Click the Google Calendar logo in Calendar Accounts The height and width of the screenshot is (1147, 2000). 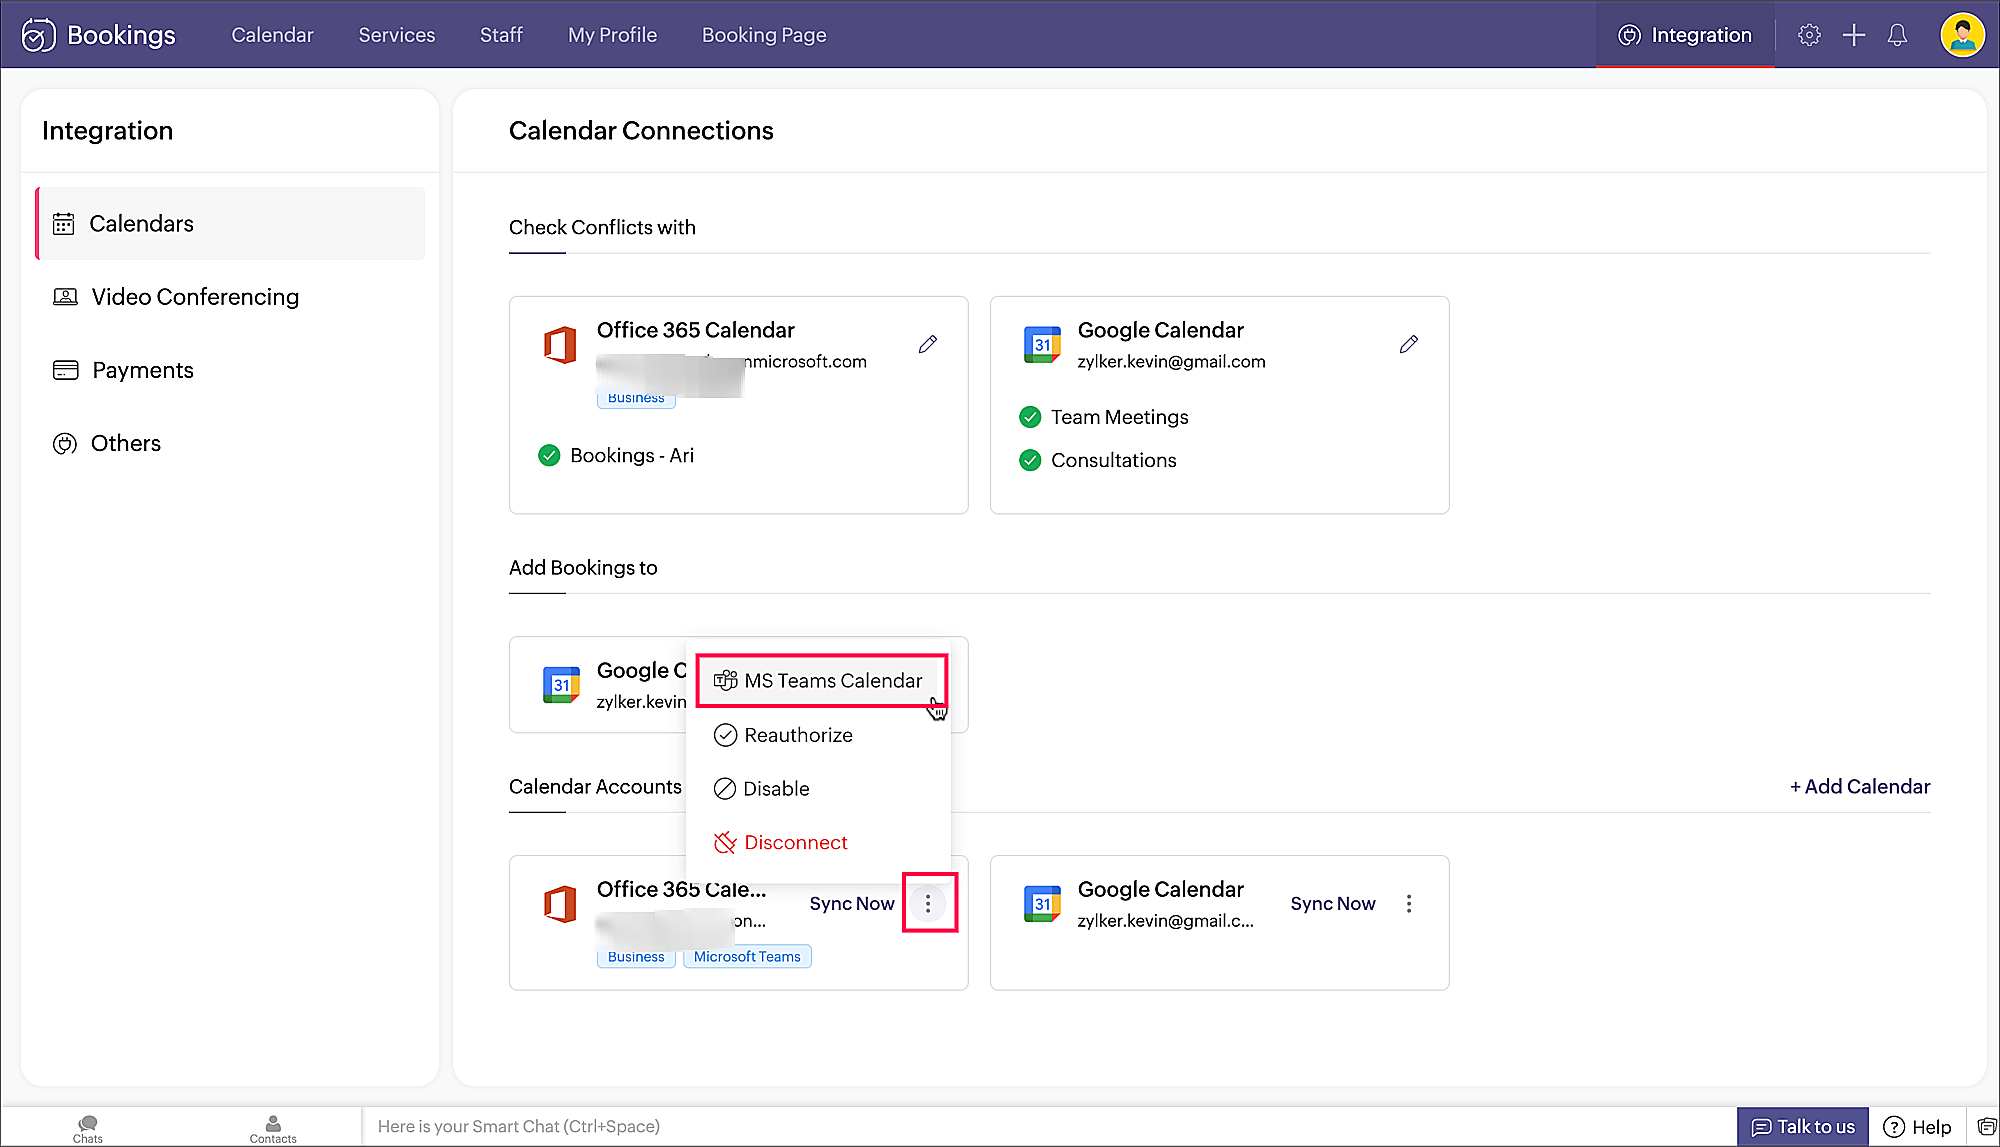tap(1042, 904)
